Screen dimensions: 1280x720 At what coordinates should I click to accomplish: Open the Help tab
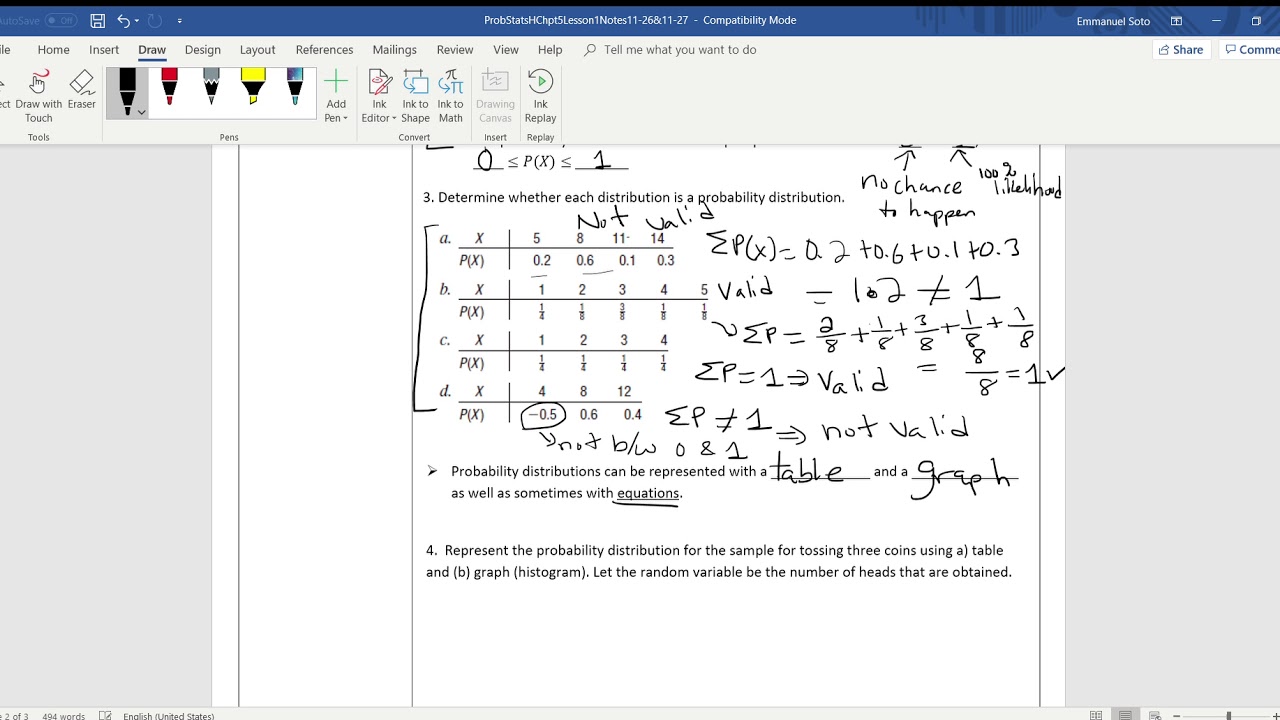(x=550, y=50)
